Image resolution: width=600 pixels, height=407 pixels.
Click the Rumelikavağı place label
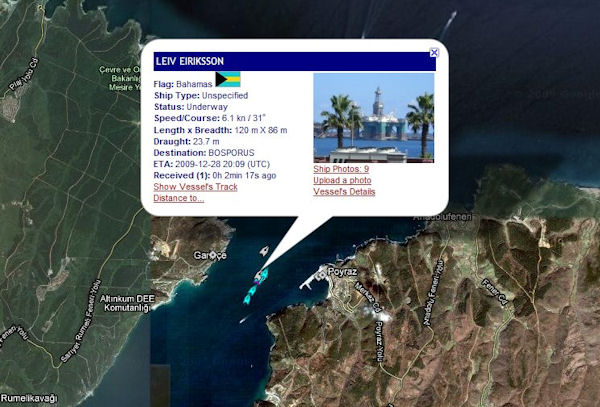tap(30, 398)
